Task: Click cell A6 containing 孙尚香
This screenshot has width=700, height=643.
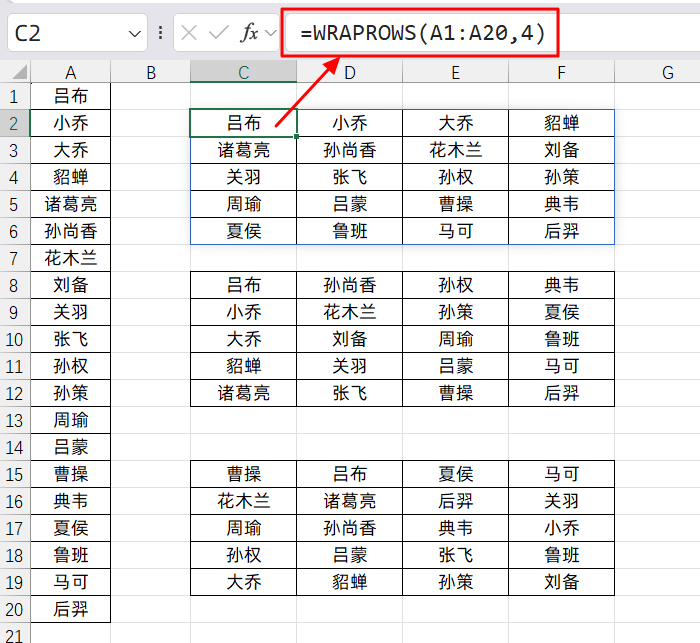Action: (71, 231)
